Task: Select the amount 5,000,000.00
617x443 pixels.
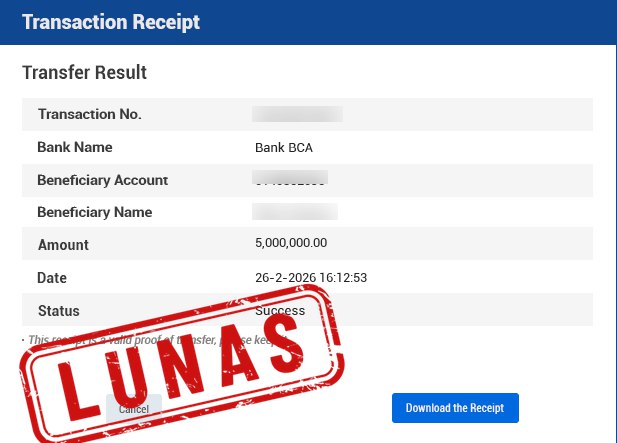Action: tap(291, 243)
